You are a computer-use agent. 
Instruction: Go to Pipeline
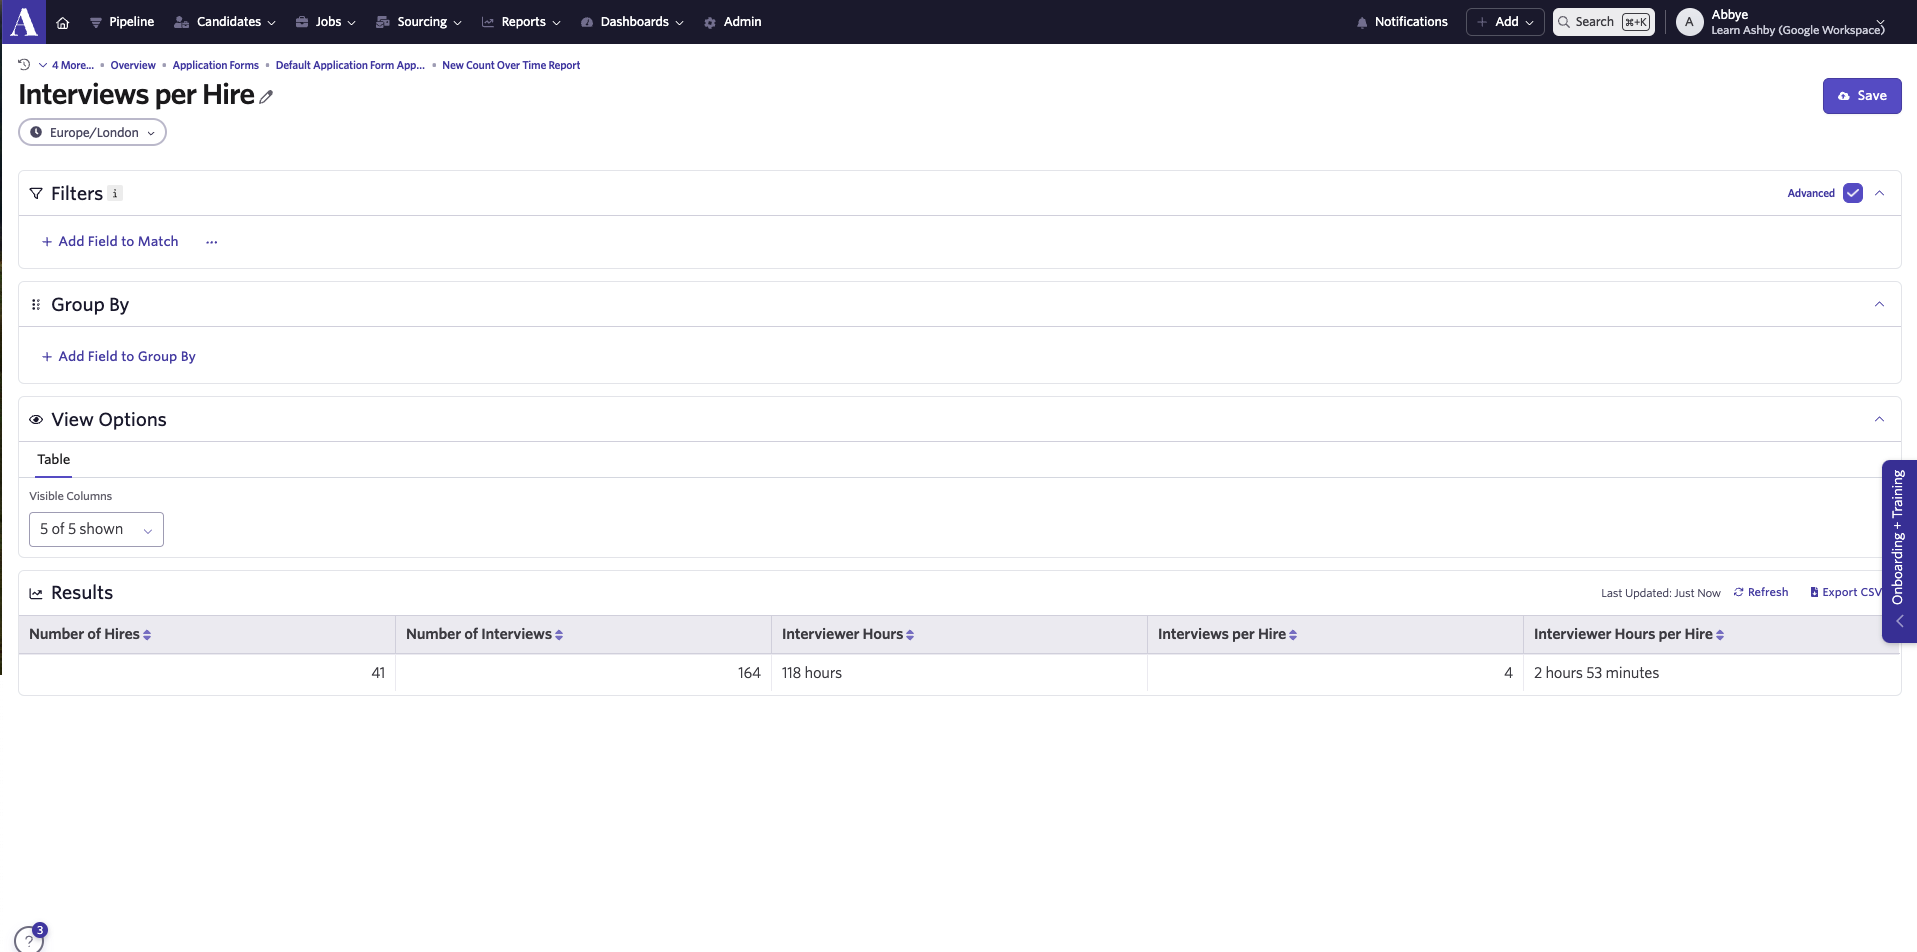click(122, 22)
